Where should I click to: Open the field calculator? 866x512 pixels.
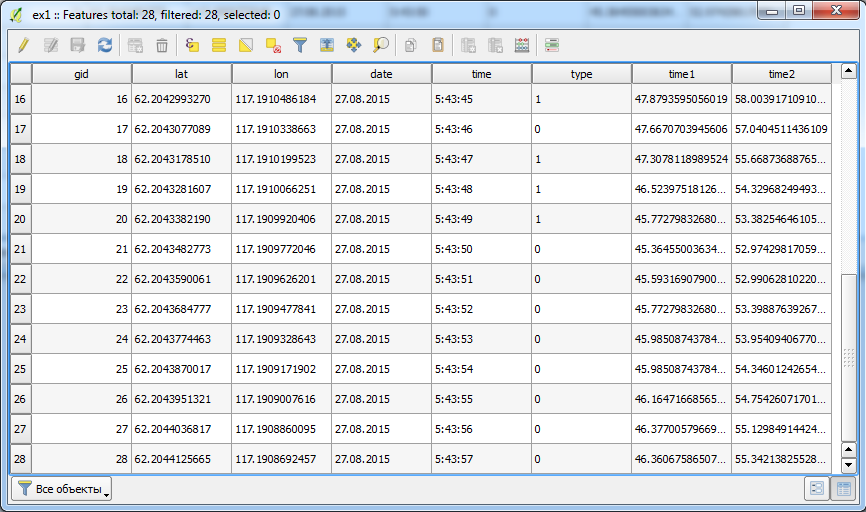521,45
